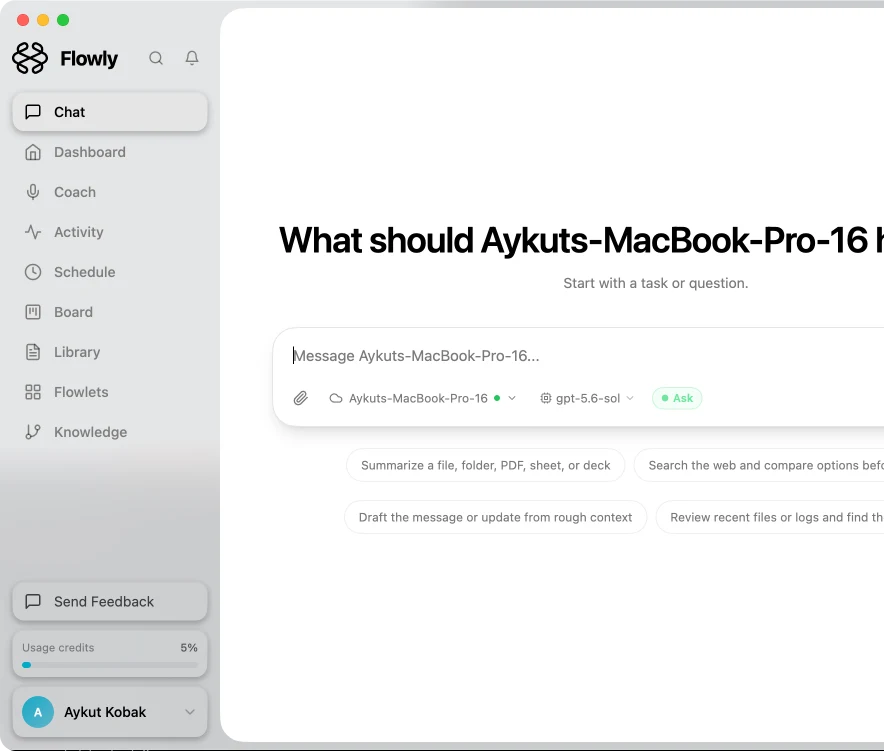The height and width of the screenshot is (751, 884).
Task: Close the window with the red button
Action: [23, 20]
